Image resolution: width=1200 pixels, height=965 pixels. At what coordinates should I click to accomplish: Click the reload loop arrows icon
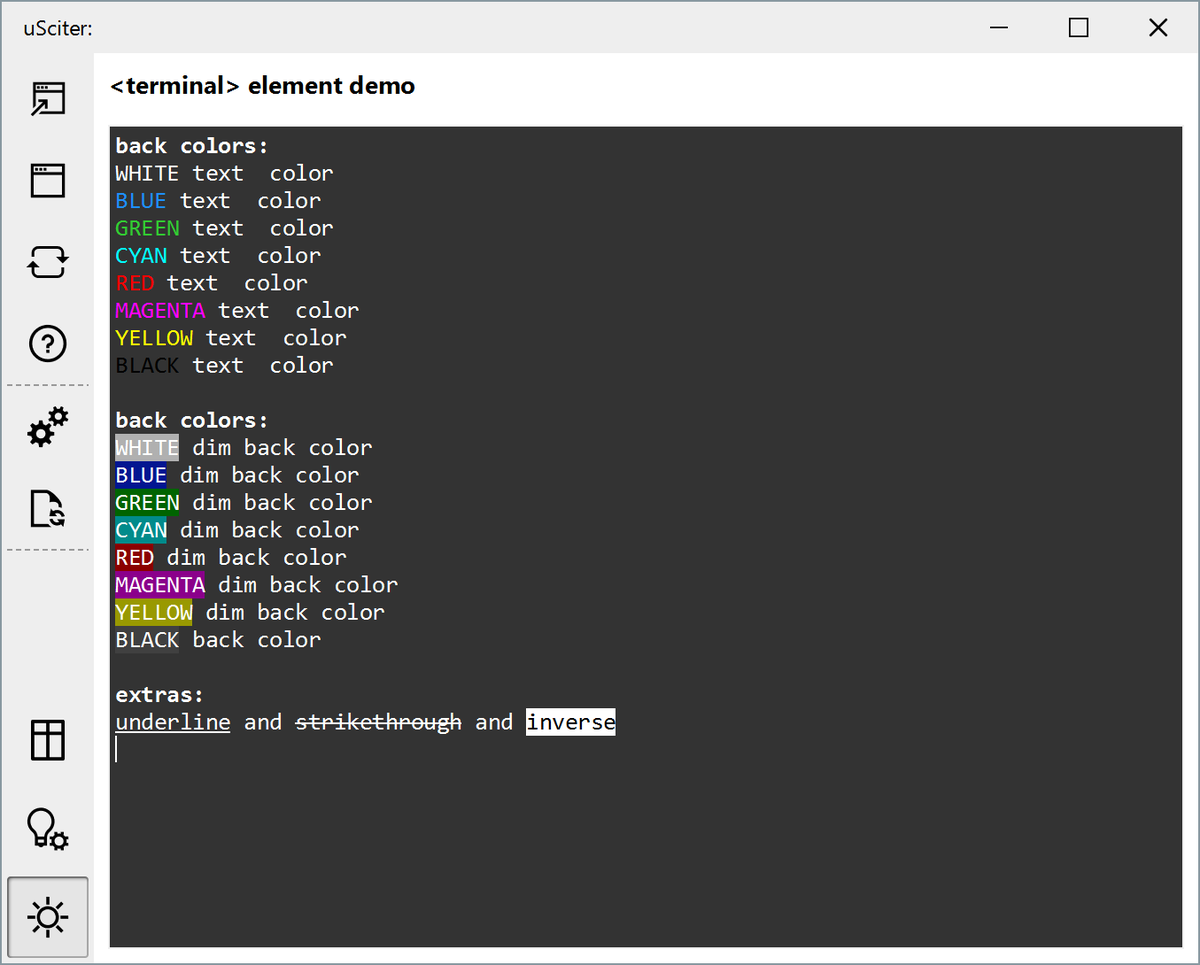pos(48,263)
